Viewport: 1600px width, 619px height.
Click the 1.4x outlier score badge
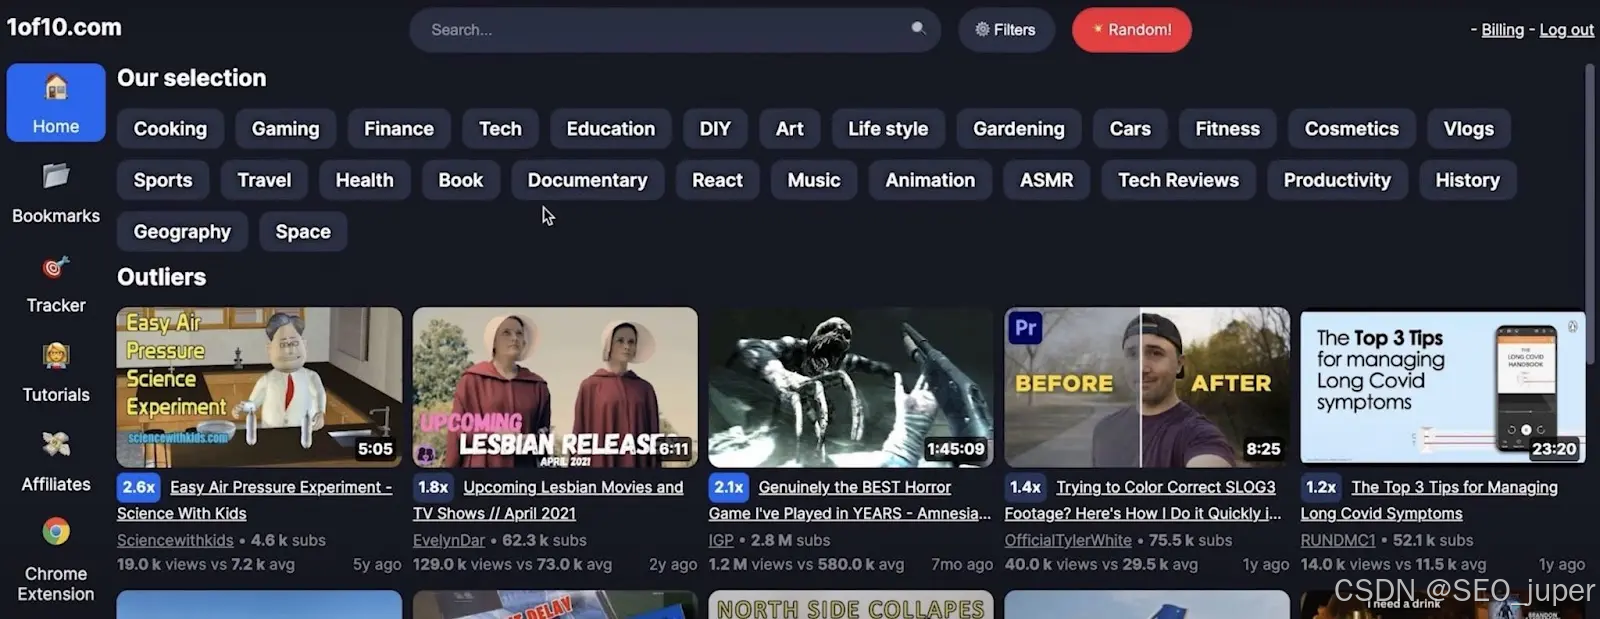click(x=1026, y=487)
